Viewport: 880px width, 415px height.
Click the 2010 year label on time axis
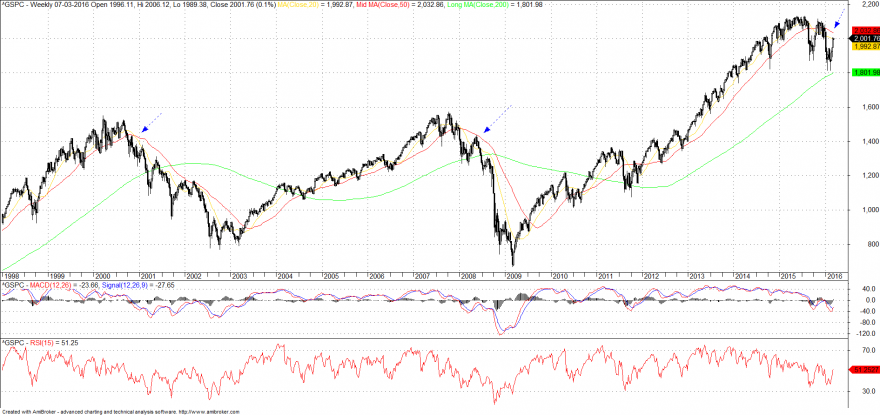pyautogui.click(x=560, y=277)
